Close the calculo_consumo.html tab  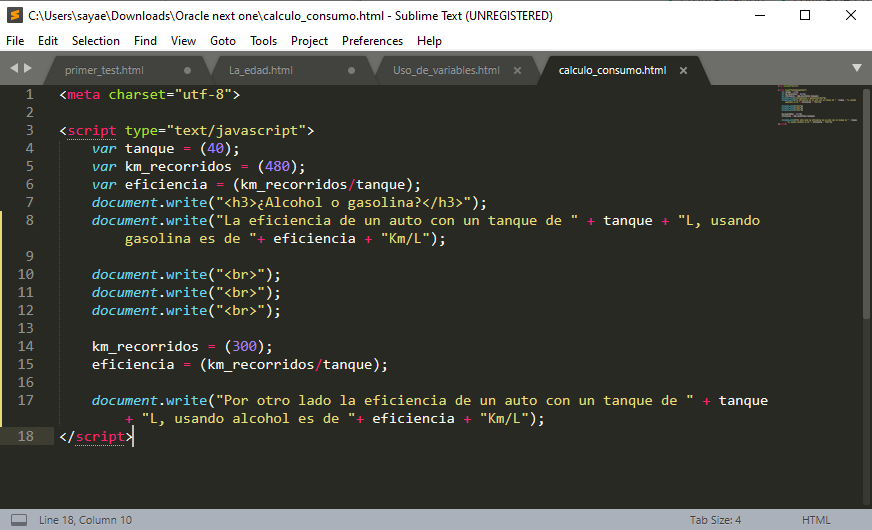click(683, 71)
